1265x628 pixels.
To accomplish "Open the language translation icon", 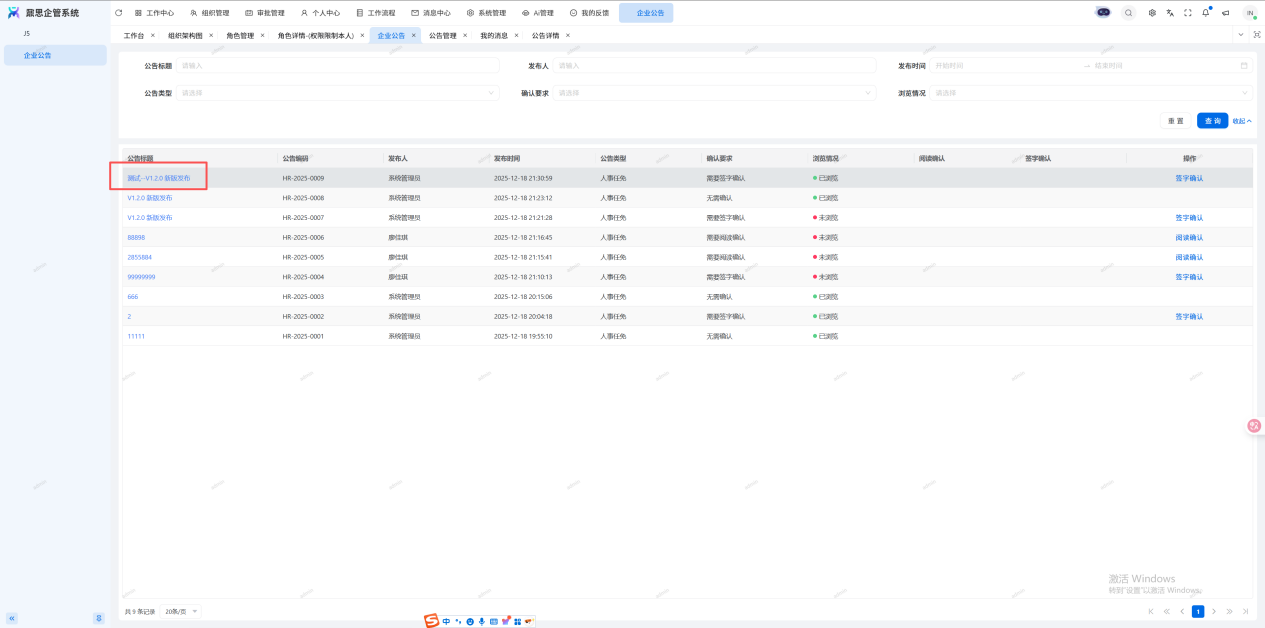I will [1170, 13].
